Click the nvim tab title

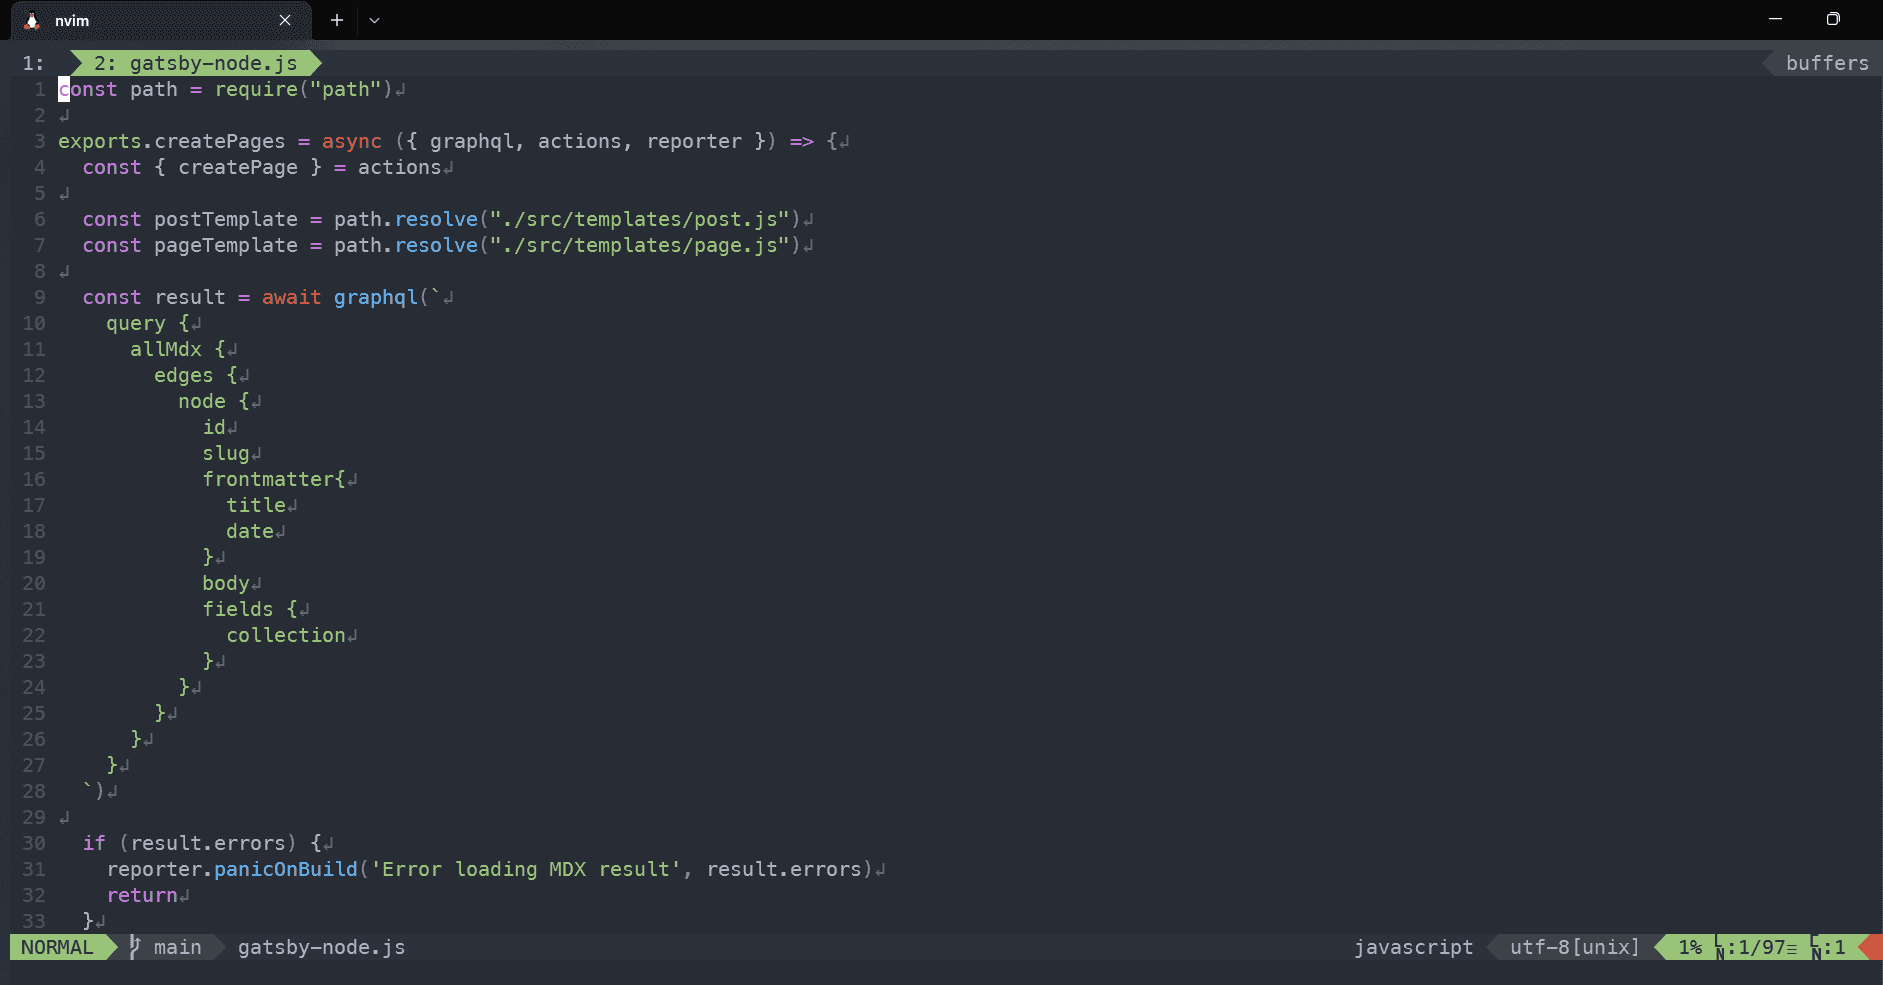[72, 21]
